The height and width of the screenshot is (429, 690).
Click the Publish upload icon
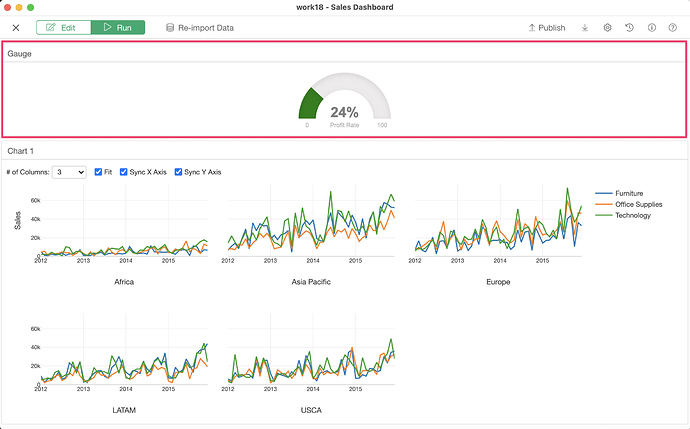[x=532, y=28]
